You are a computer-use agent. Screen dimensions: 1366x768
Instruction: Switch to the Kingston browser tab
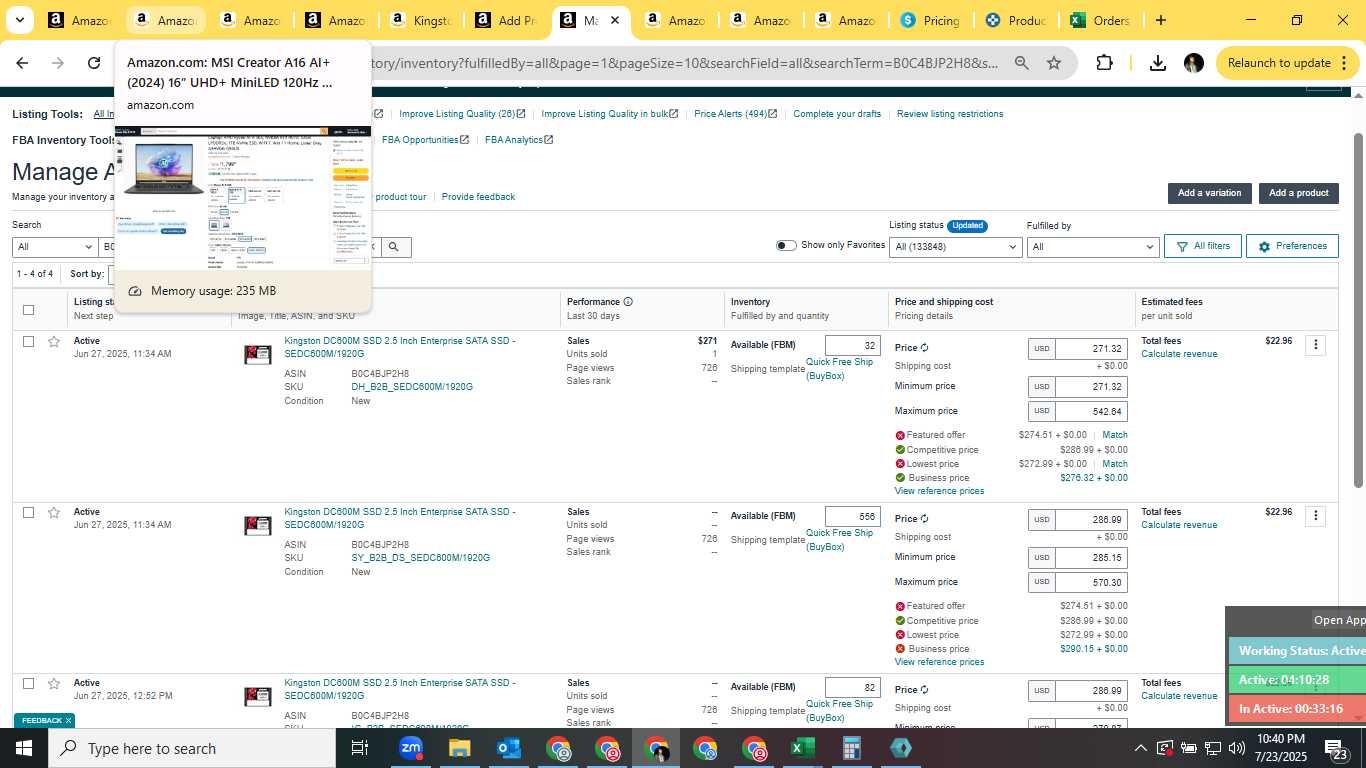click(419, 20)
